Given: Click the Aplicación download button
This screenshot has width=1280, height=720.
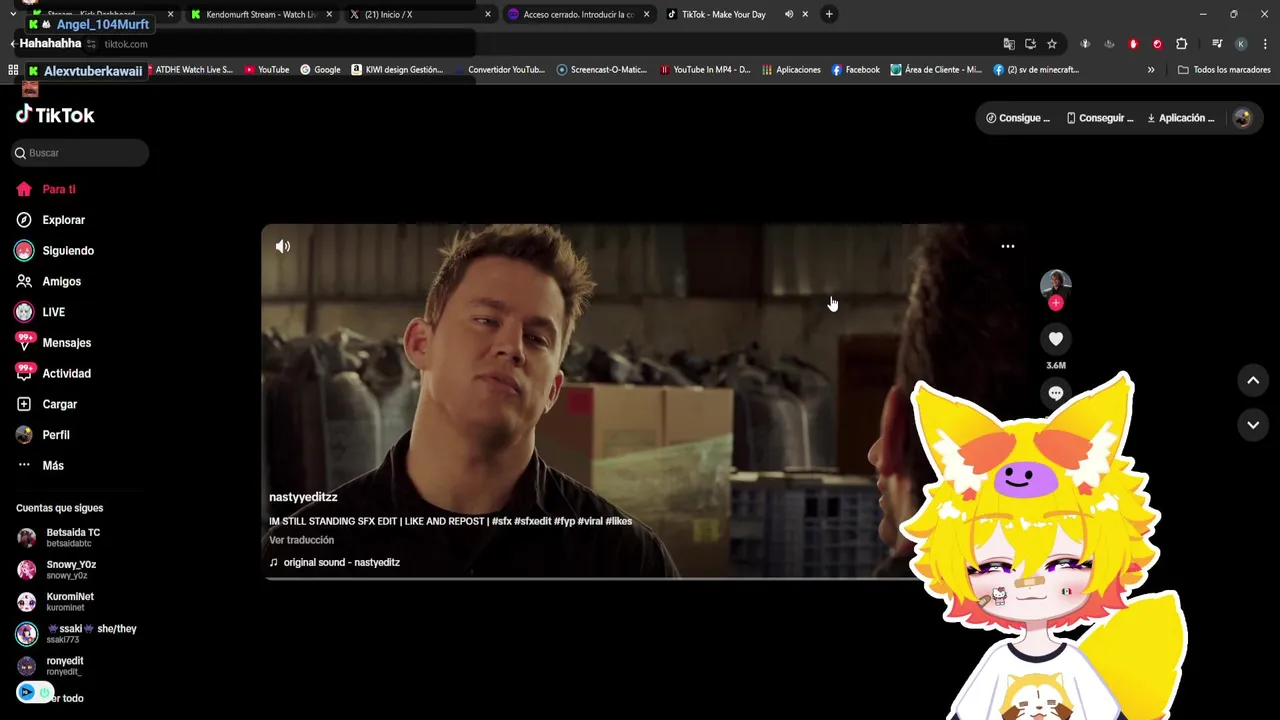Looking at the screenshot, I should (x=1181, y=118).
